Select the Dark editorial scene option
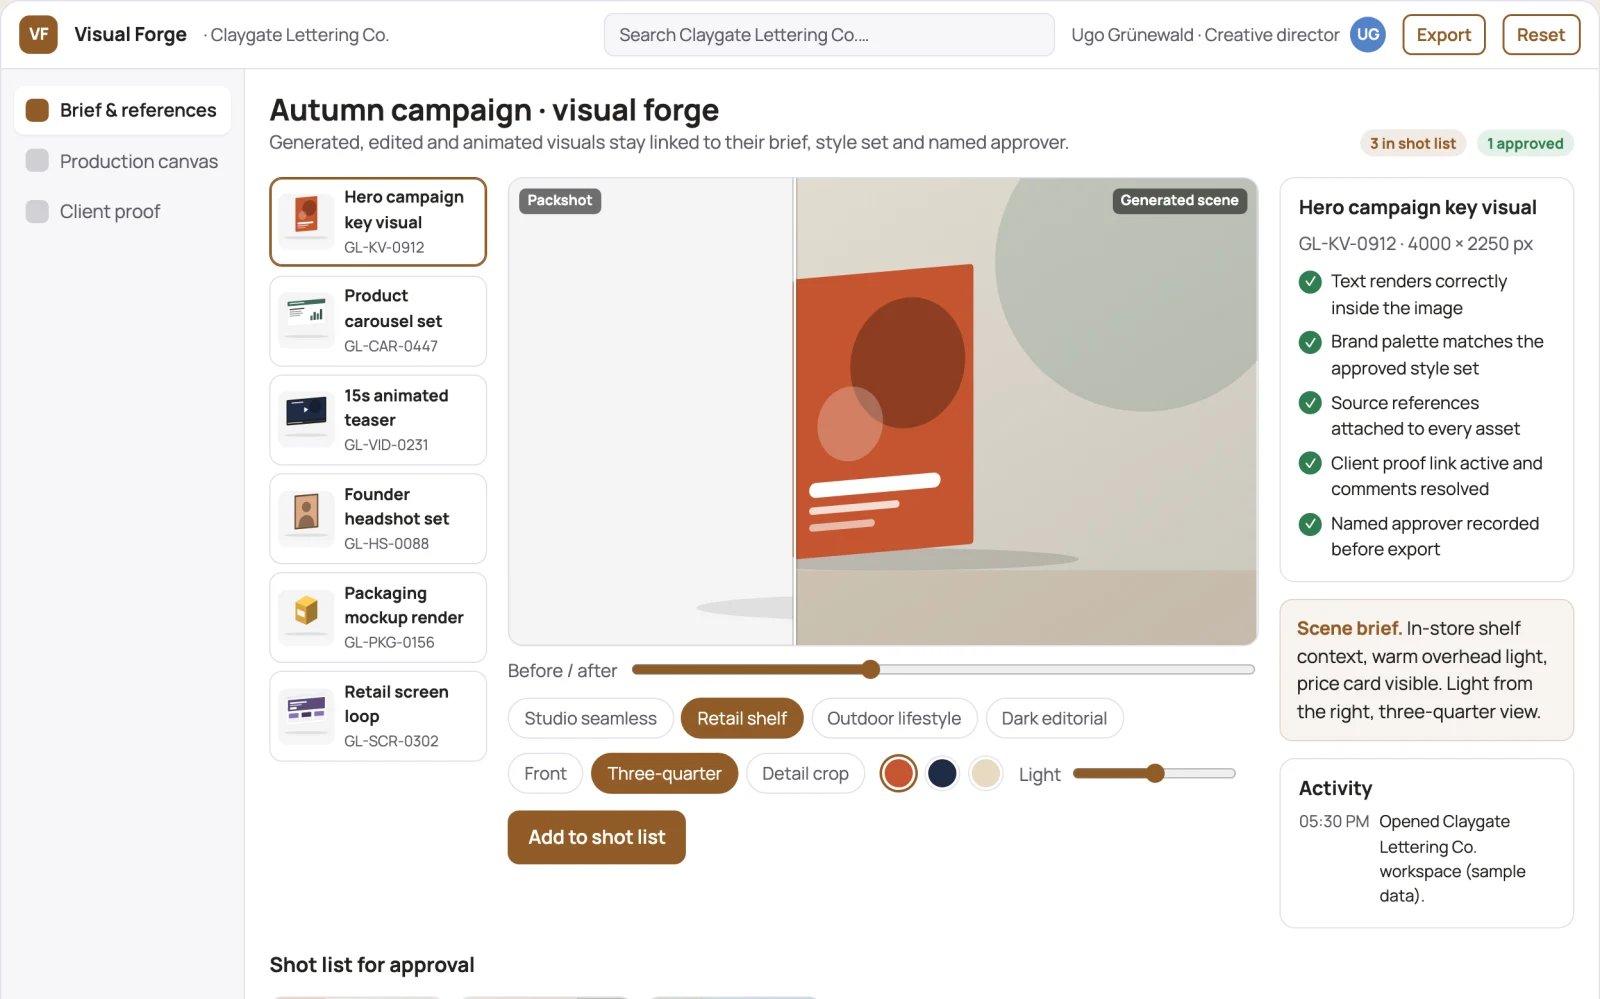 tap(1054, 718)
